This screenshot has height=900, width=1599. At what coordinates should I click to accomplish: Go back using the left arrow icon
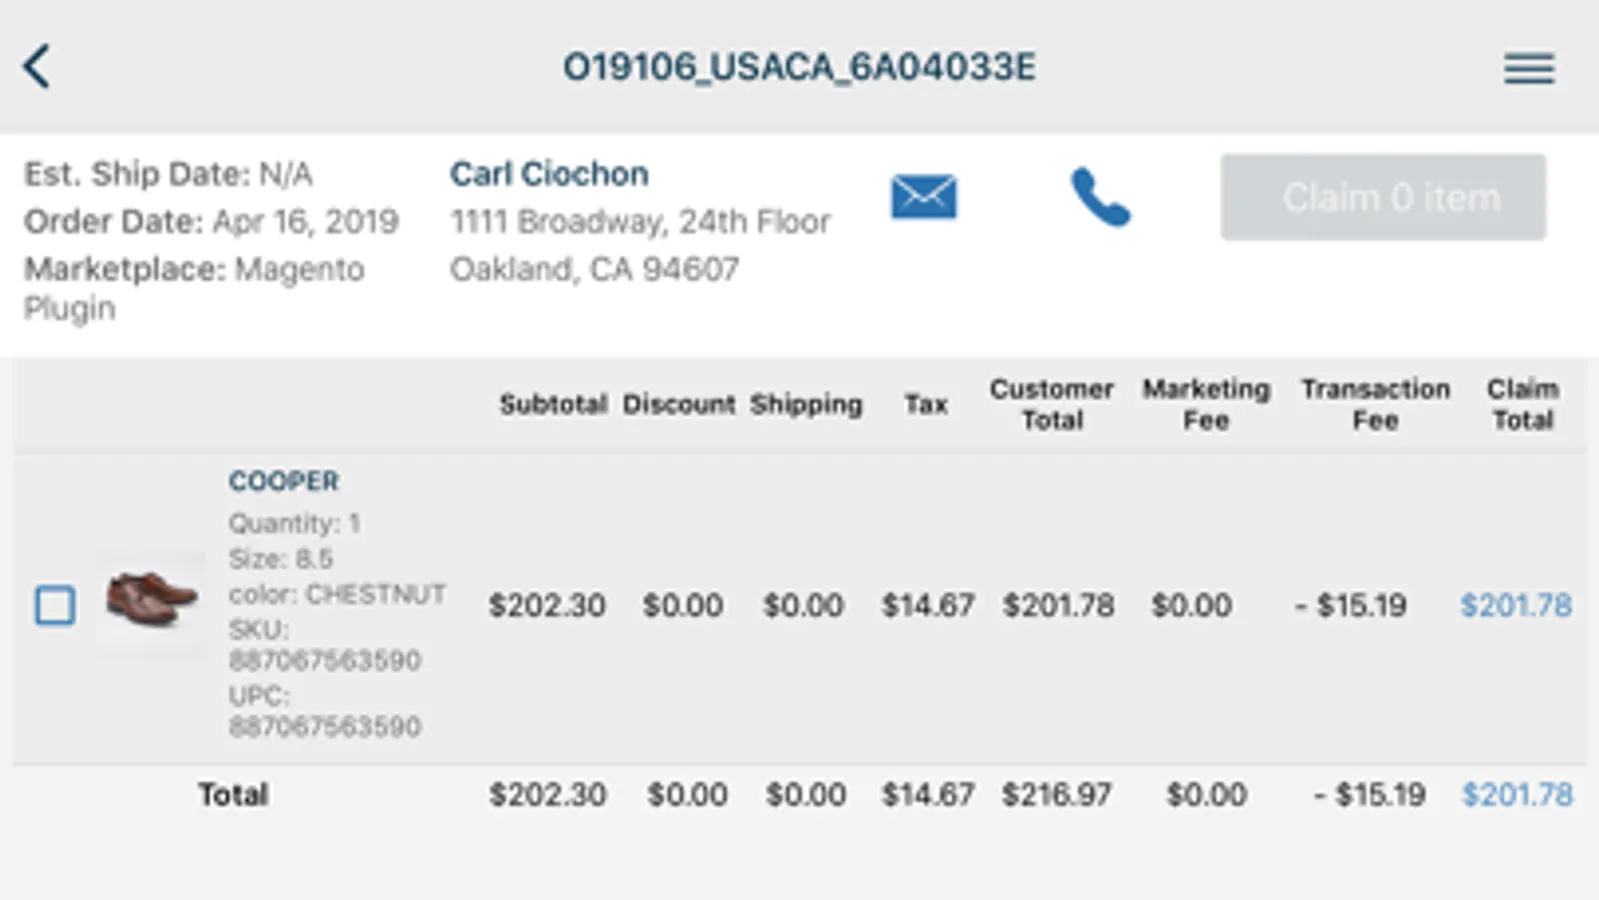point(37,67)
